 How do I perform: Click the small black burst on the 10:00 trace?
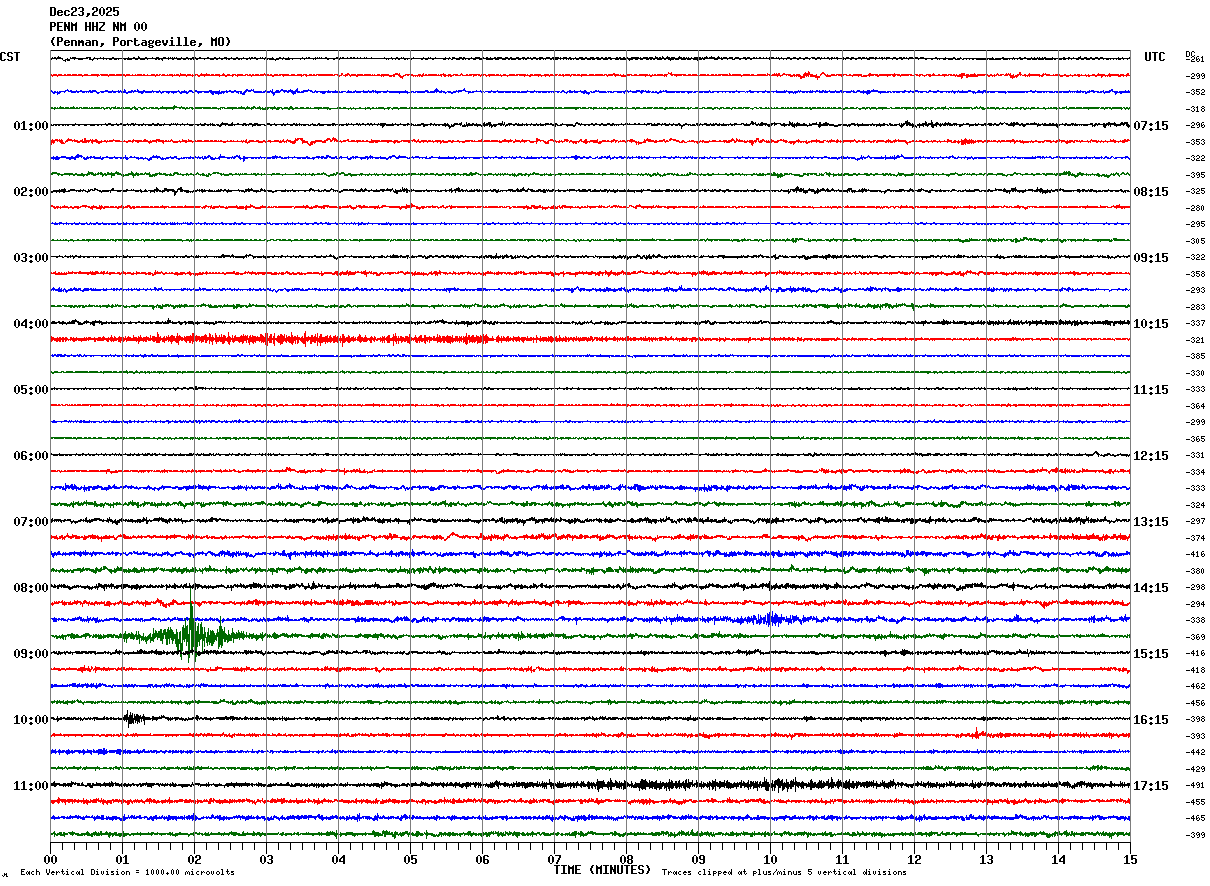134,718
